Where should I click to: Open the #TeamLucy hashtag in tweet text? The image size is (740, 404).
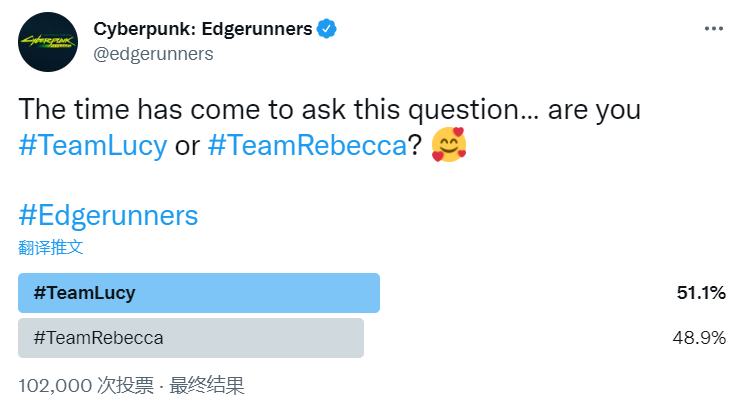(x=93, y=145)
